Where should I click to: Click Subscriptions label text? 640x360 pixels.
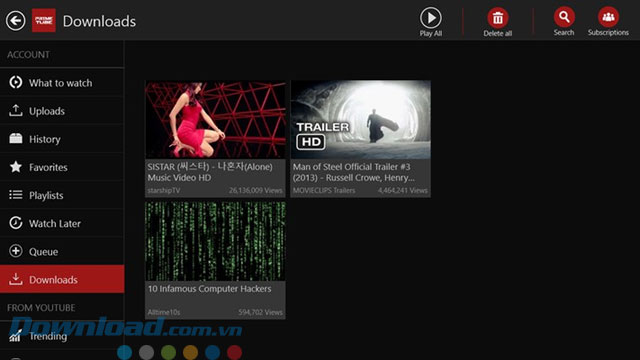coord(608,32)
